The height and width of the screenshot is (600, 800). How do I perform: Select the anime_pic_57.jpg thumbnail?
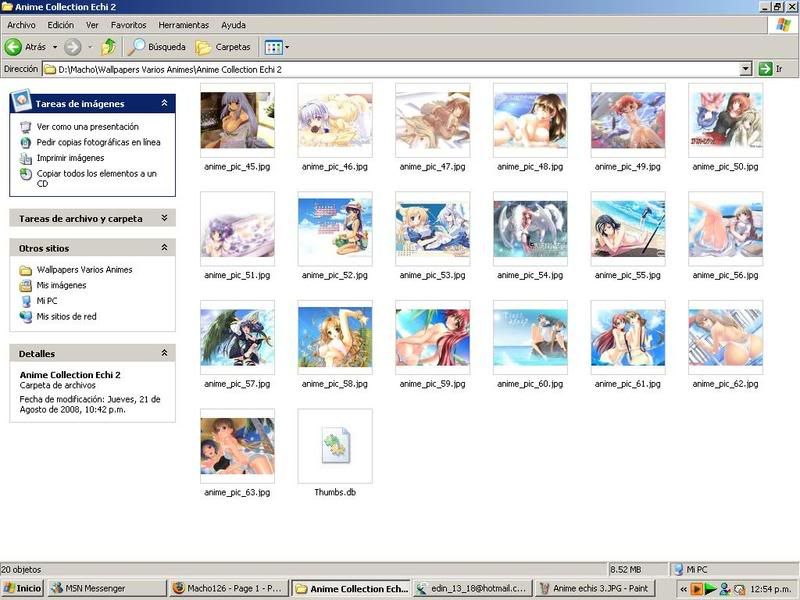[x=237, y=337]
